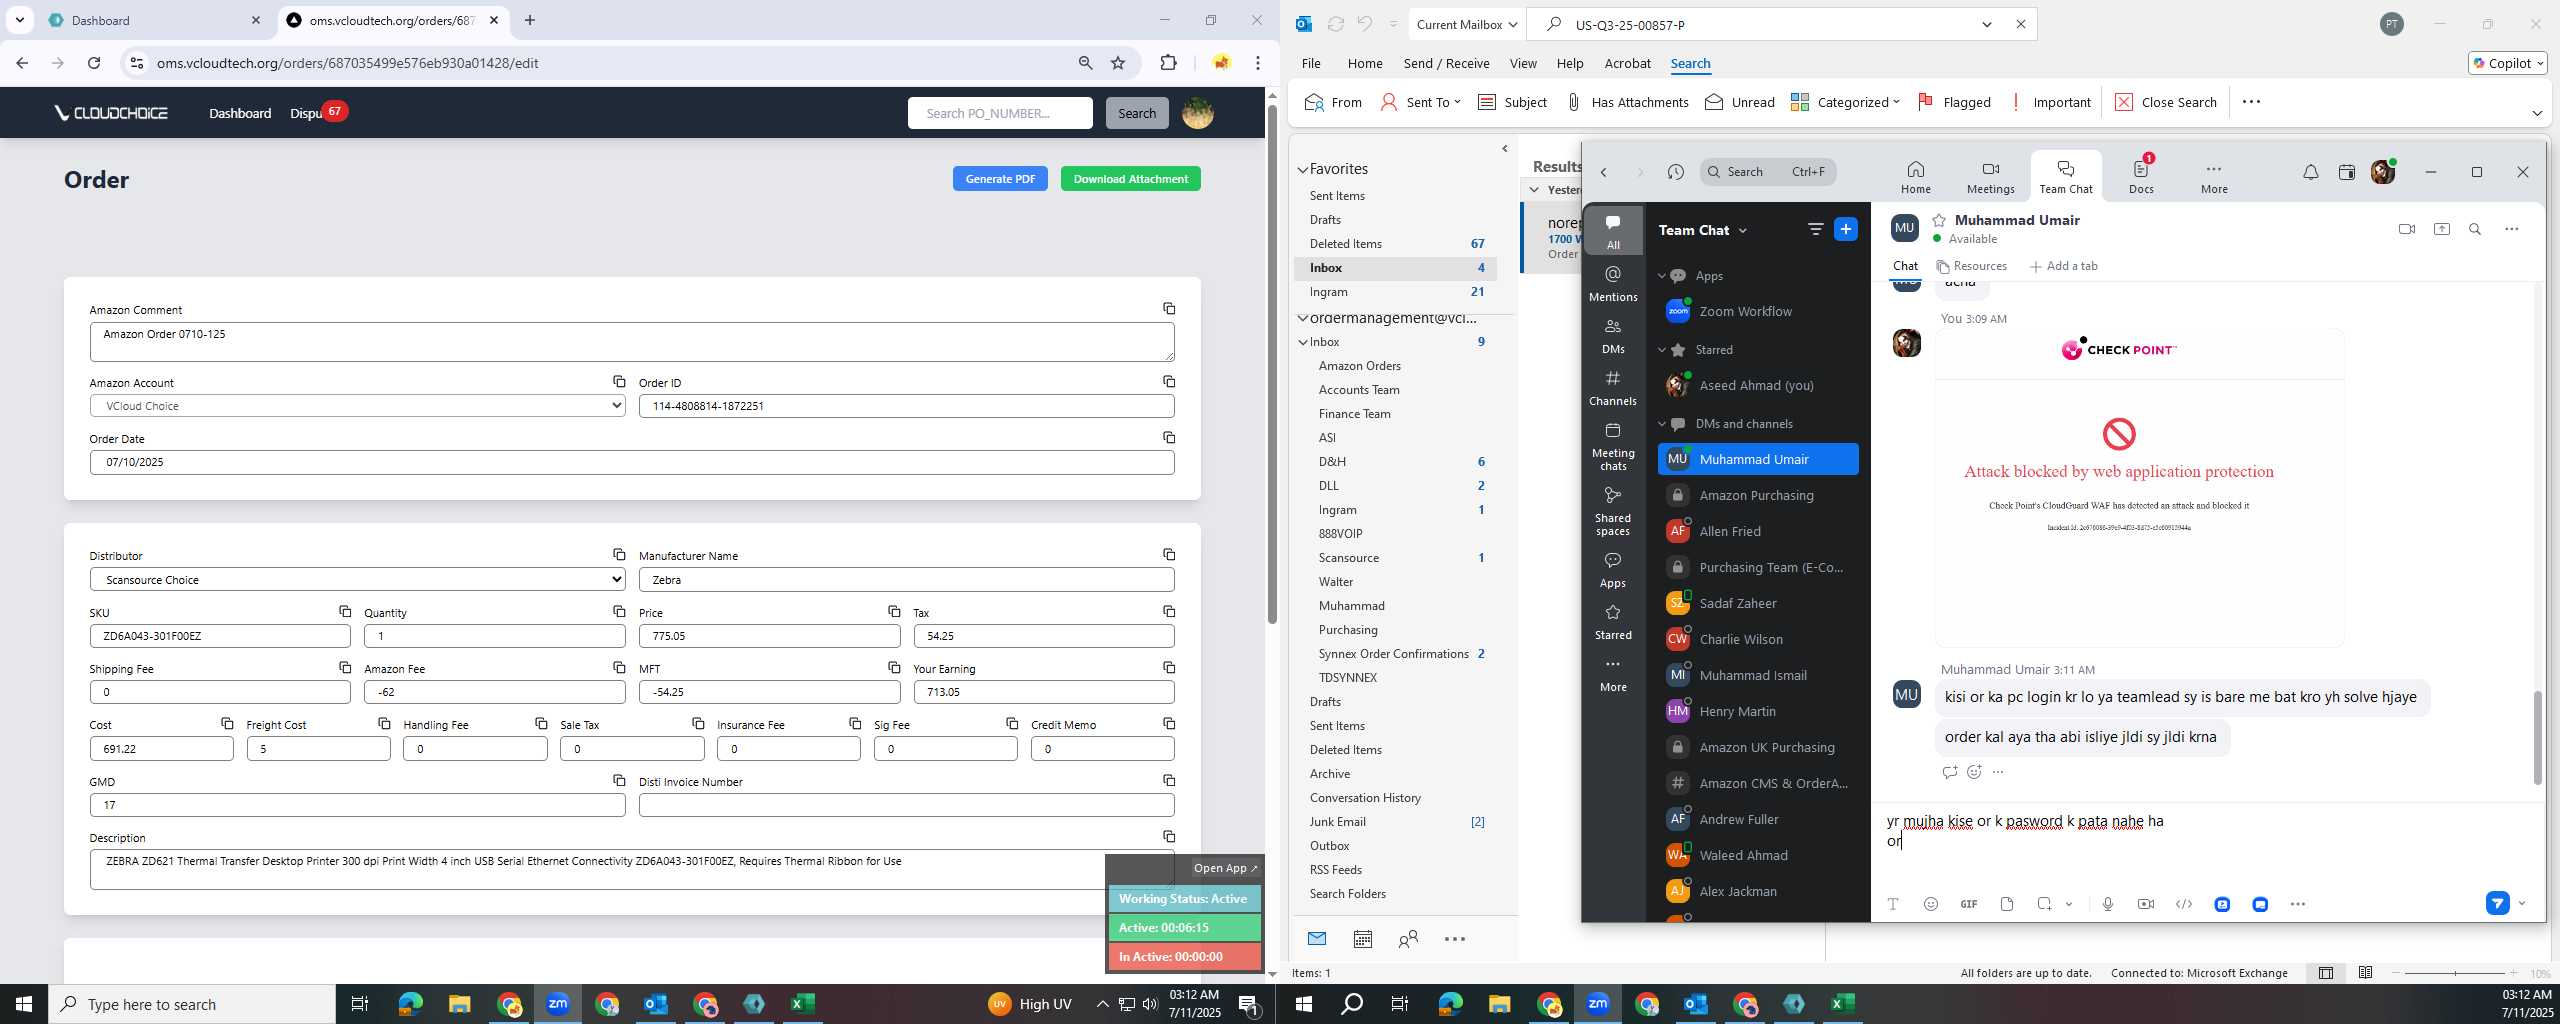2560x1024 pixels.
Task: Open Windows Start menu on left taskbar
Action: pos(24,1004)
